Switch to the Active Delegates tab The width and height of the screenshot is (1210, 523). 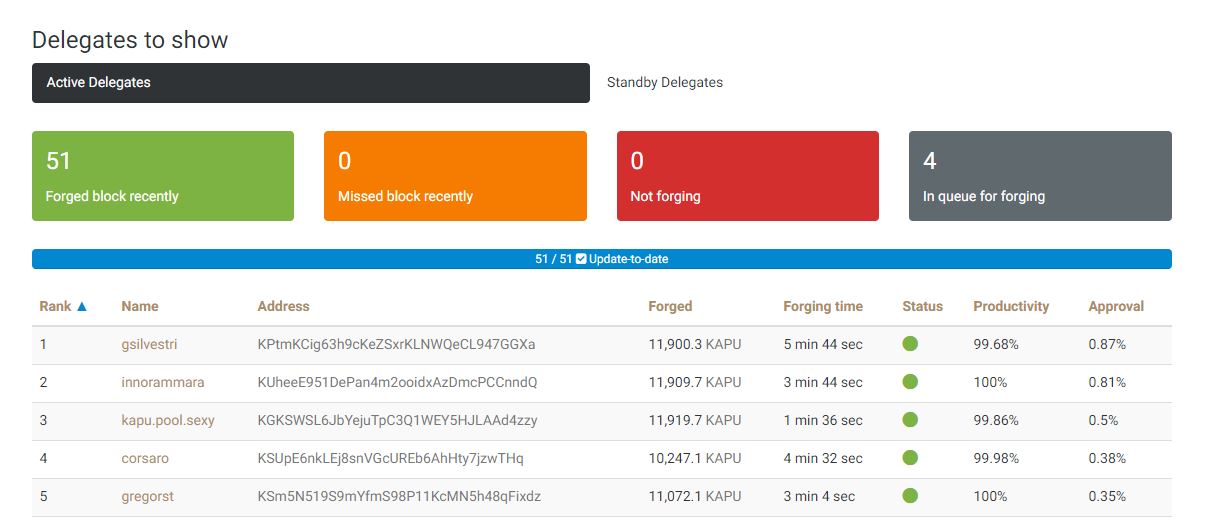click(311, 83)
